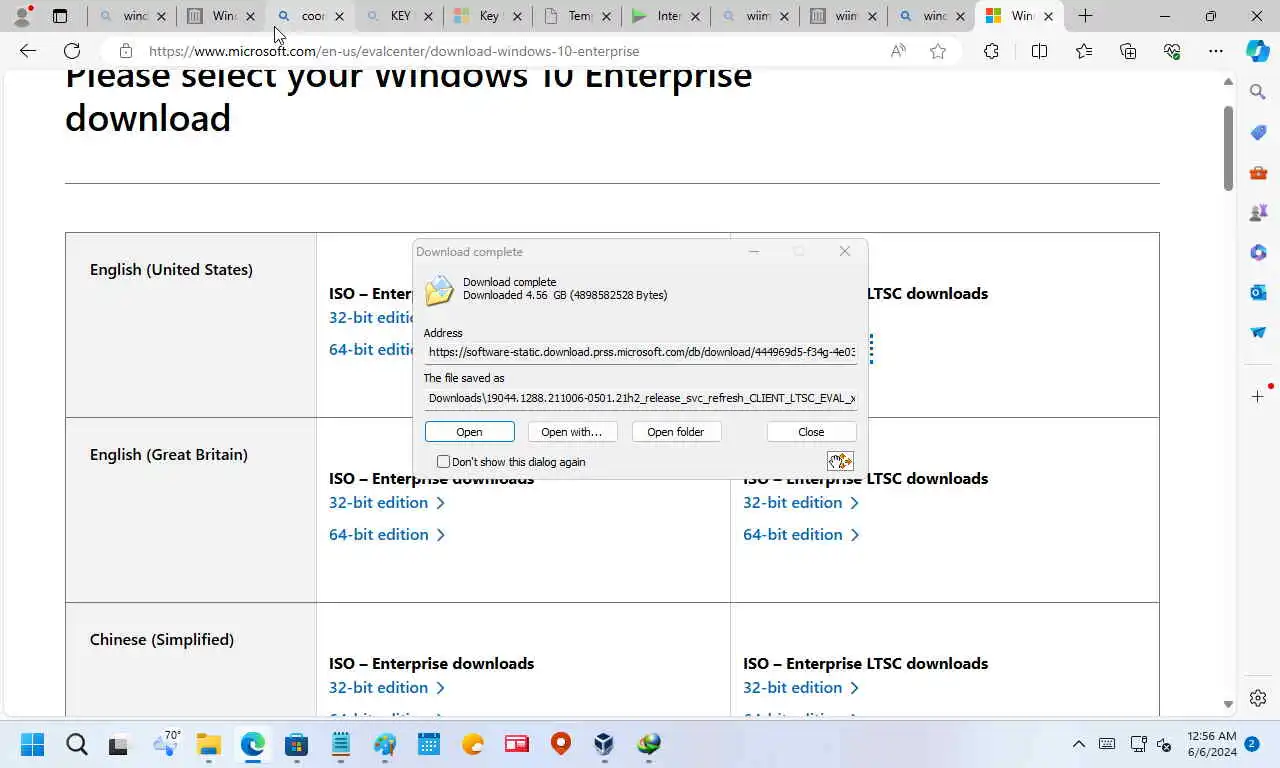Switch to the "coor" search tab
Image resolution: width=1280 pixels, height=768 pixels.
point(311,16)
